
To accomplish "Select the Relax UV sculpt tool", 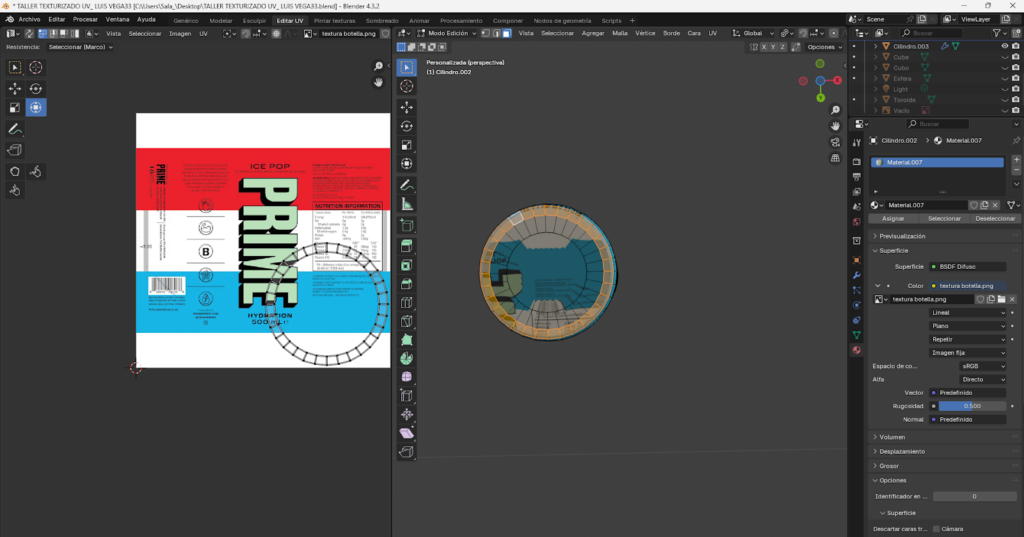I will click(36, 171).
